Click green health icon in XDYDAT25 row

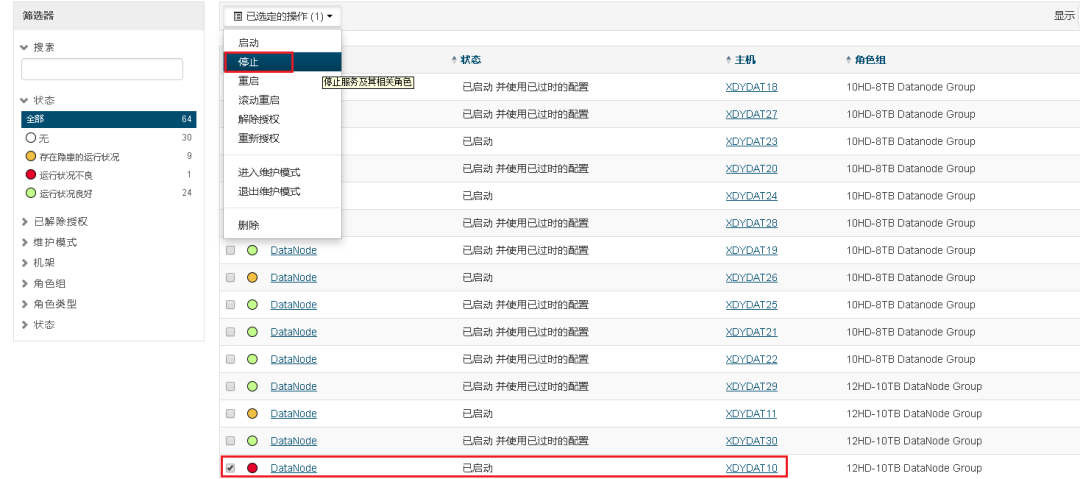point(252,305)
